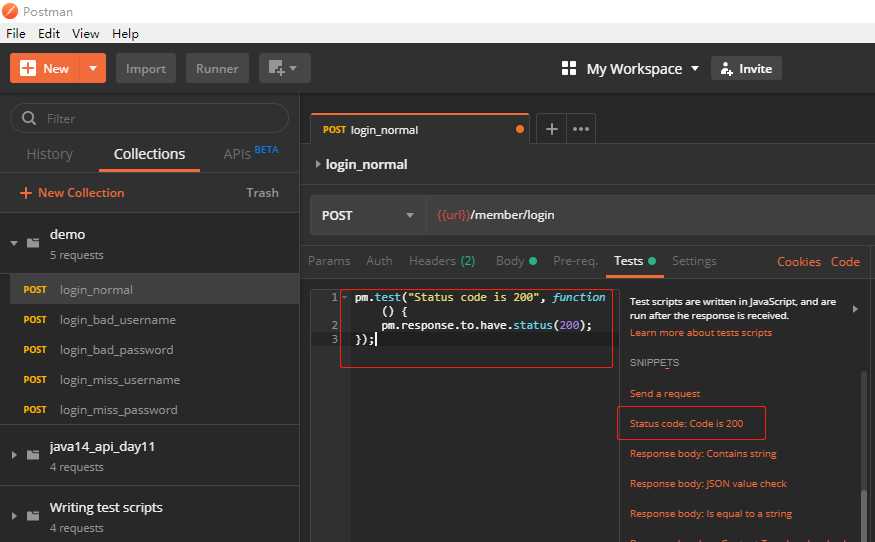
Task: Click the demo collection folder icon
Action: (x=33, y=243)
